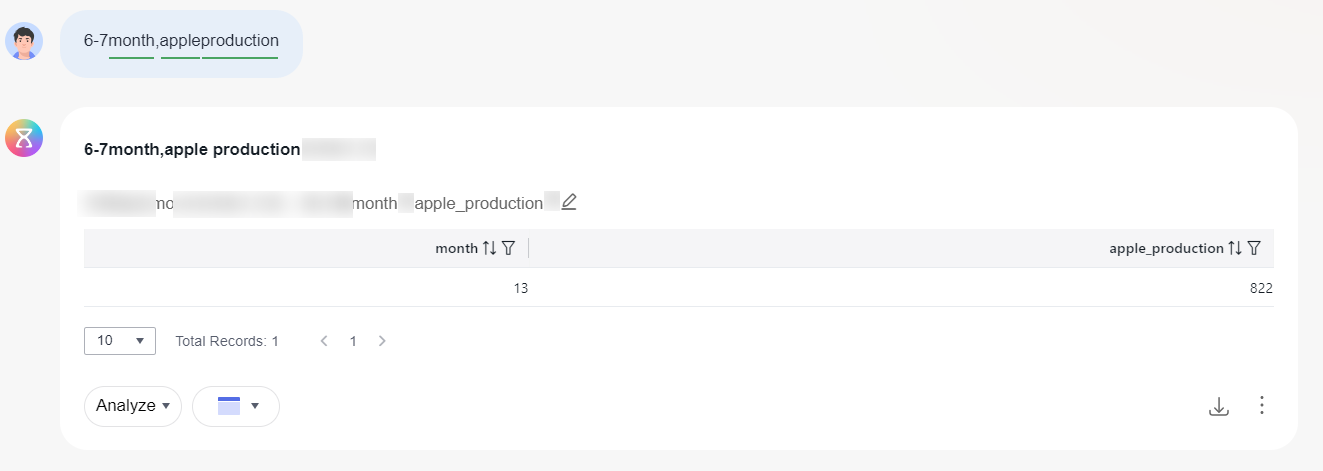
Task: Download the result table
Action: coord(1218,406)
